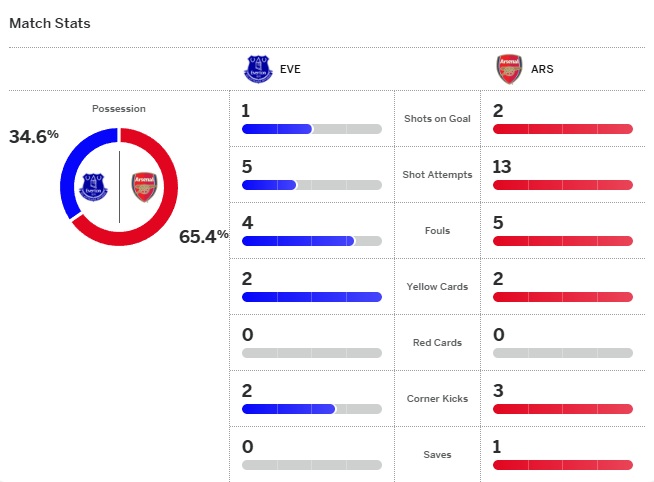
Task: Click Arsenal crest inside possession donut
Action: pyautogui.click(x=144, y=186)
